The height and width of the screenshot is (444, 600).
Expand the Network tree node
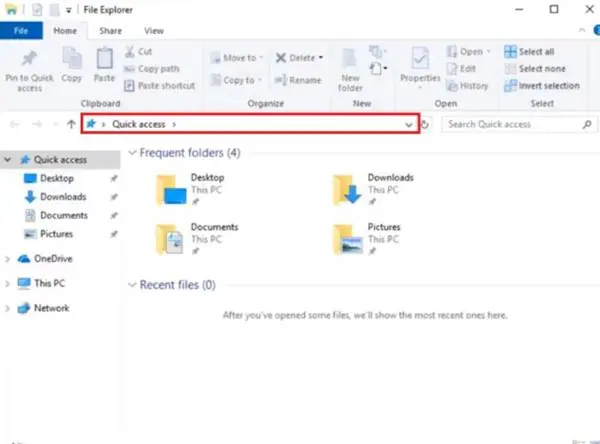[7, 308]
